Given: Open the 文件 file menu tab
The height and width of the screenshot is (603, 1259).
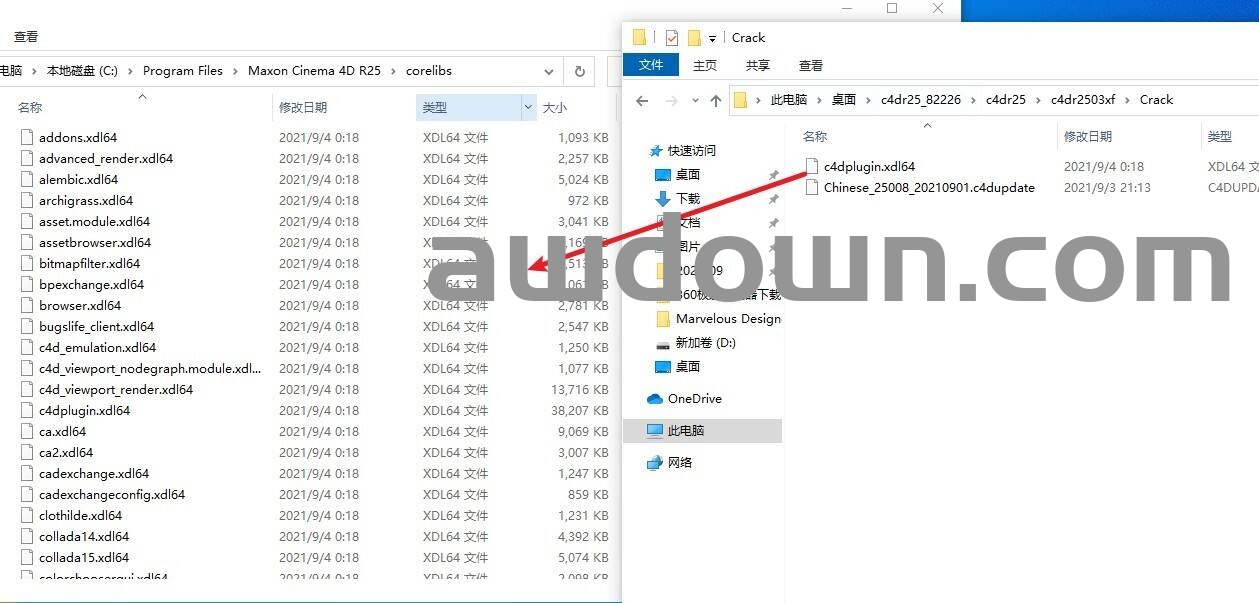Looking at the screenshot, I should (651, 65).
